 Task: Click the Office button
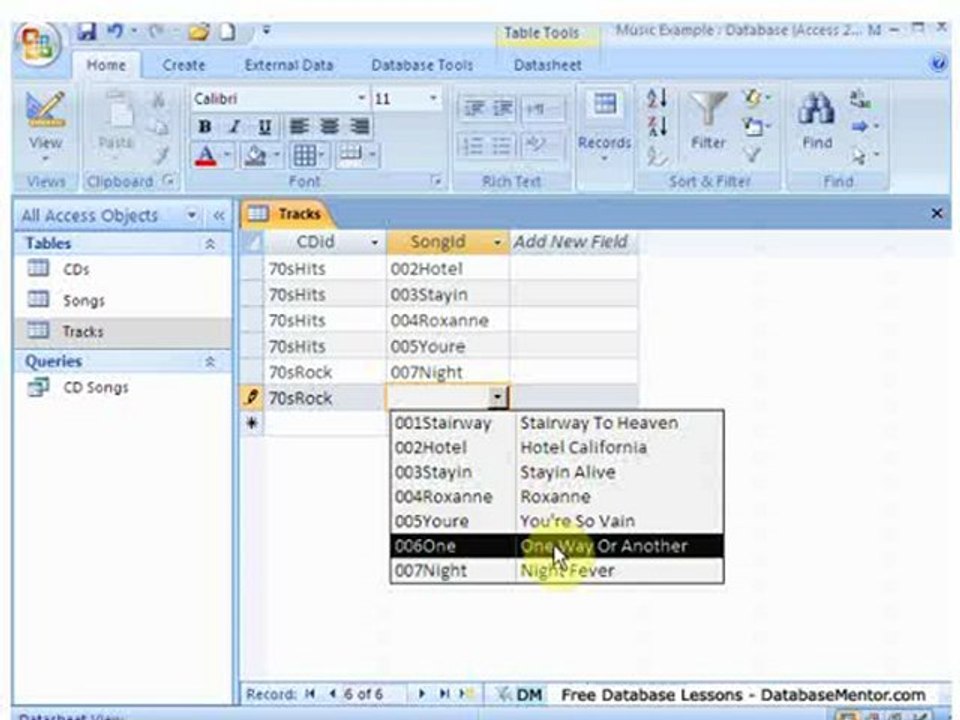click(x=38, y=45)
